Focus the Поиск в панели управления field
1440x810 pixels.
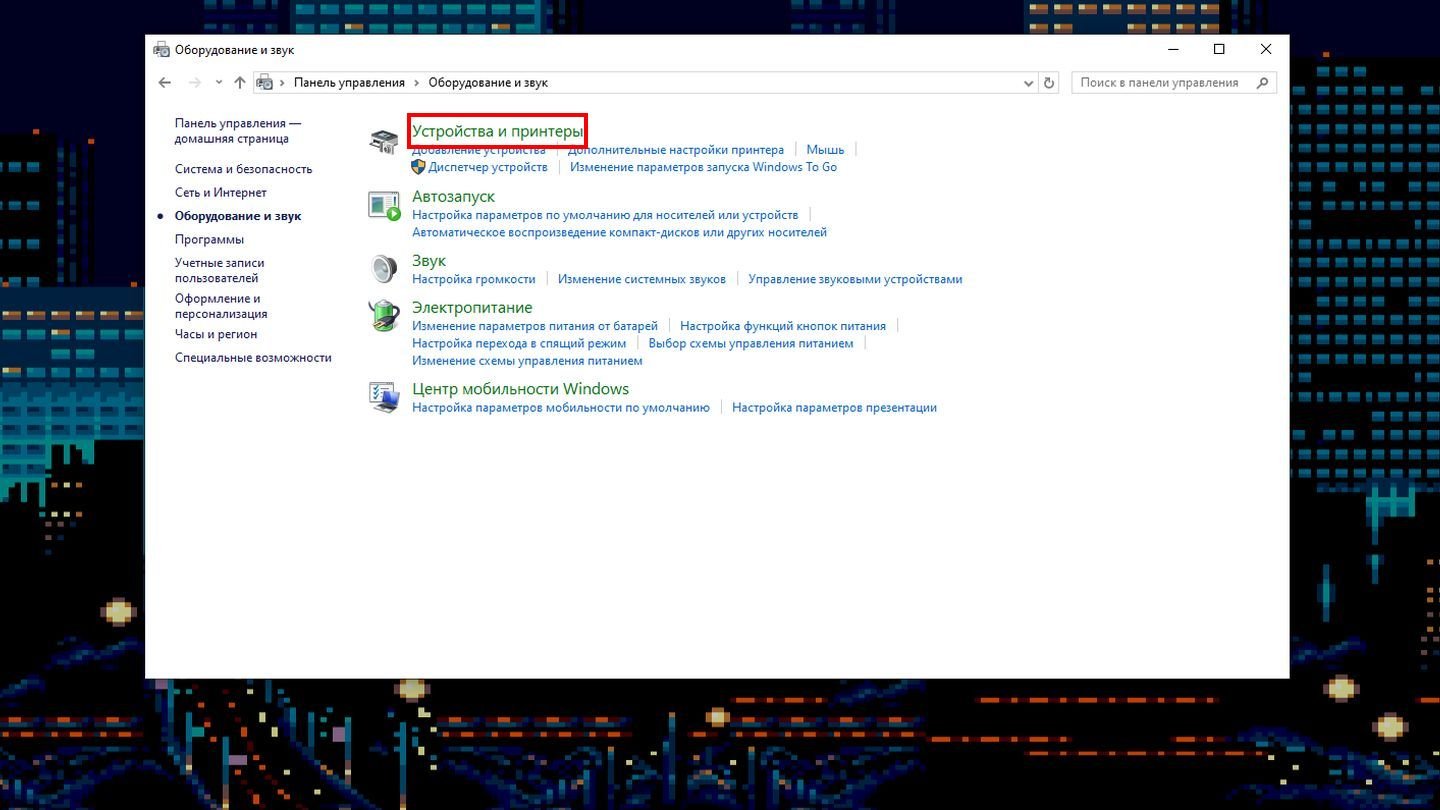pos(1174,83)
